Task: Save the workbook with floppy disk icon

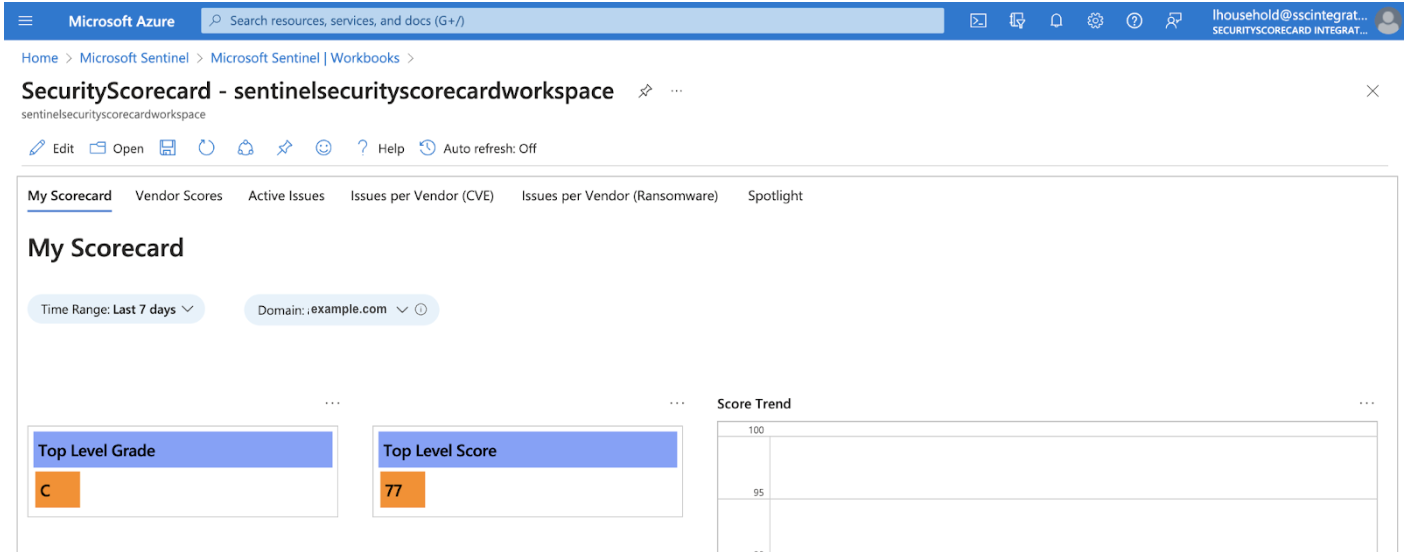Action: pyautogui.click(x=168, y=148)
